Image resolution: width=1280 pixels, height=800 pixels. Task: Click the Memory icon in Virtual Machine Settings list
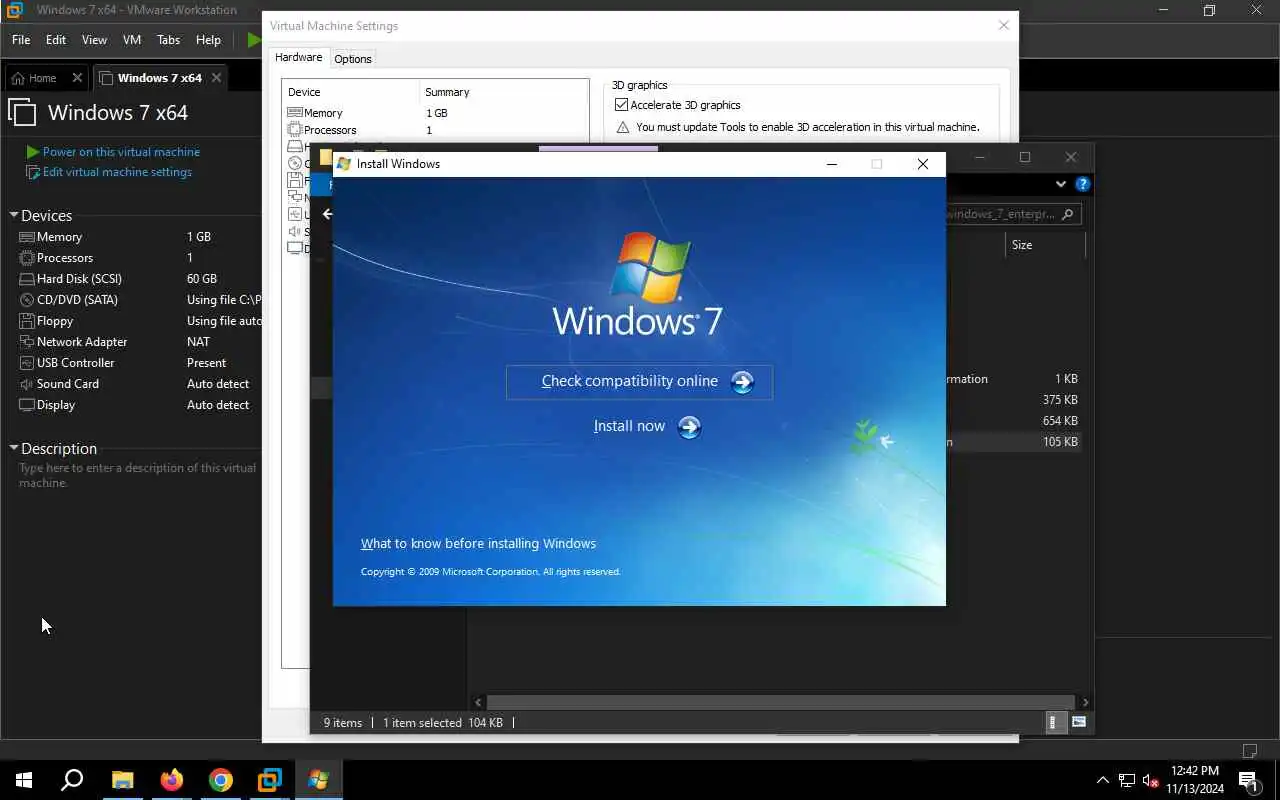(x=294, y=113)
